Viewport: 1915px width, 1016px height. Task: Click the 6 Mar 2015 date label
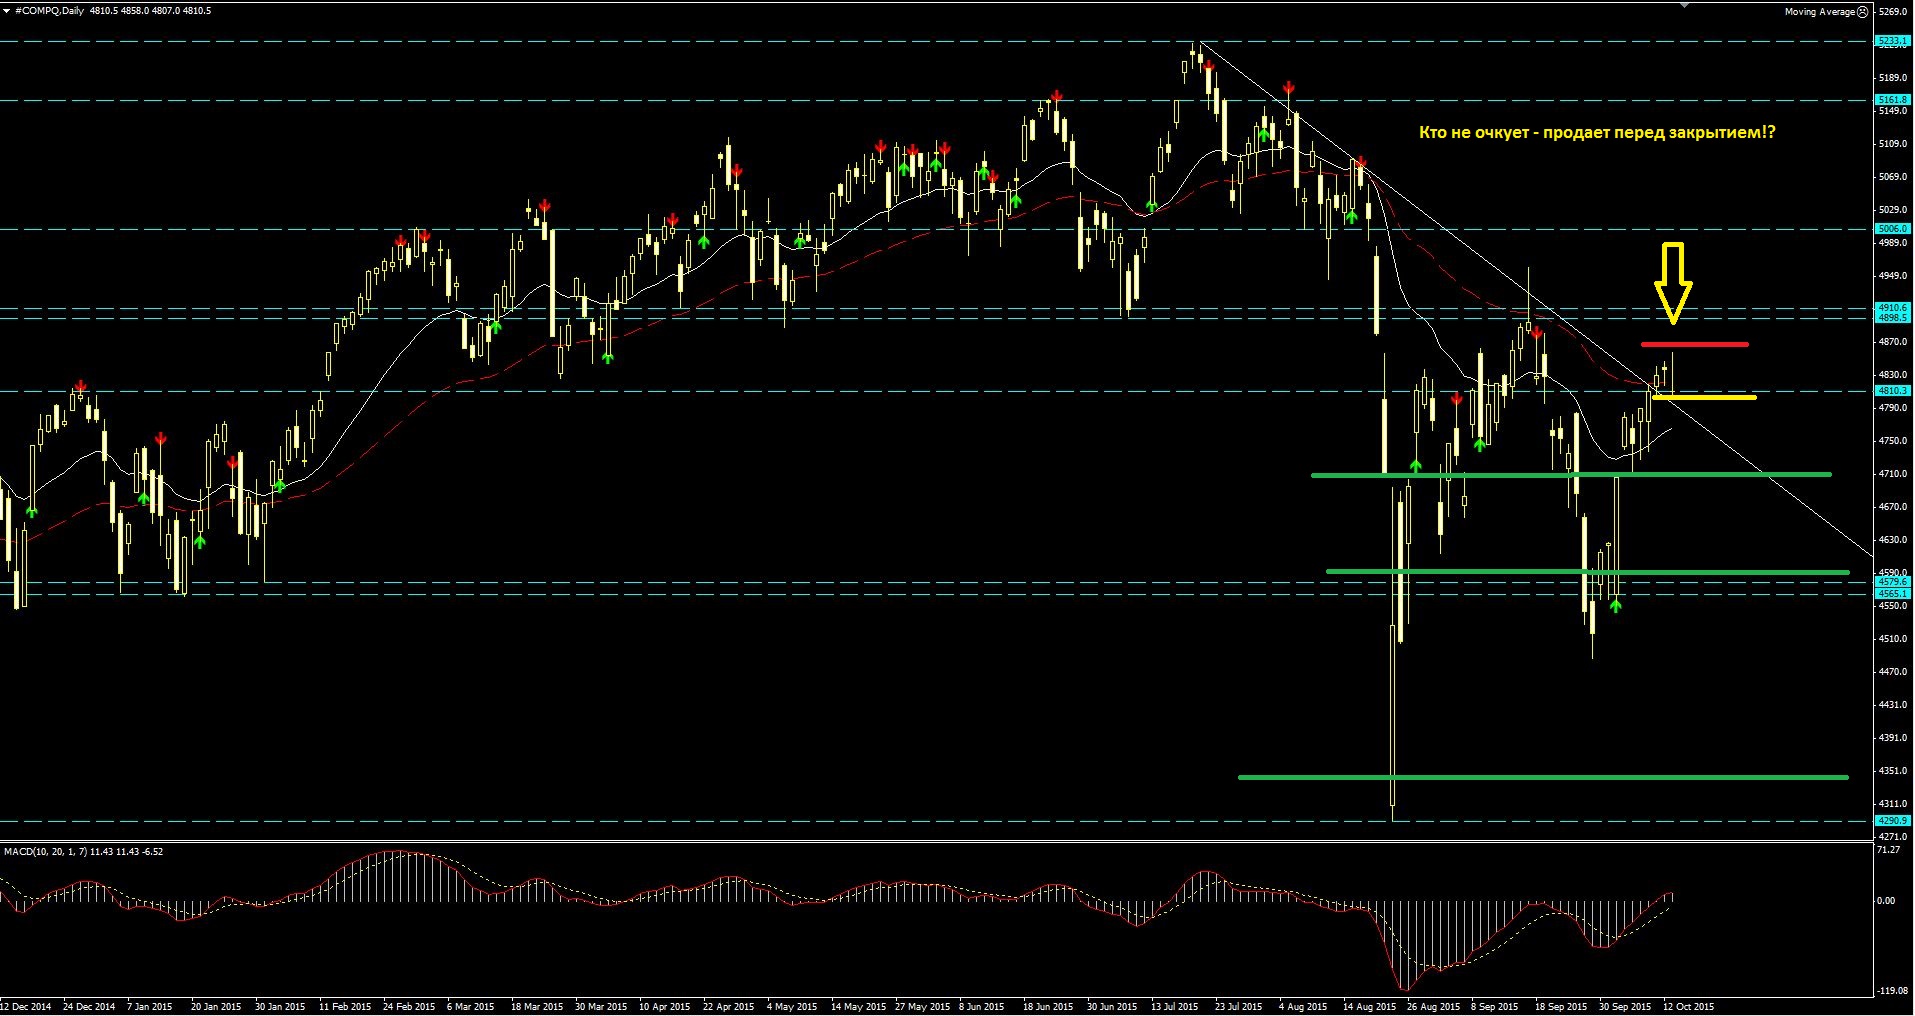pos(470,1006)
